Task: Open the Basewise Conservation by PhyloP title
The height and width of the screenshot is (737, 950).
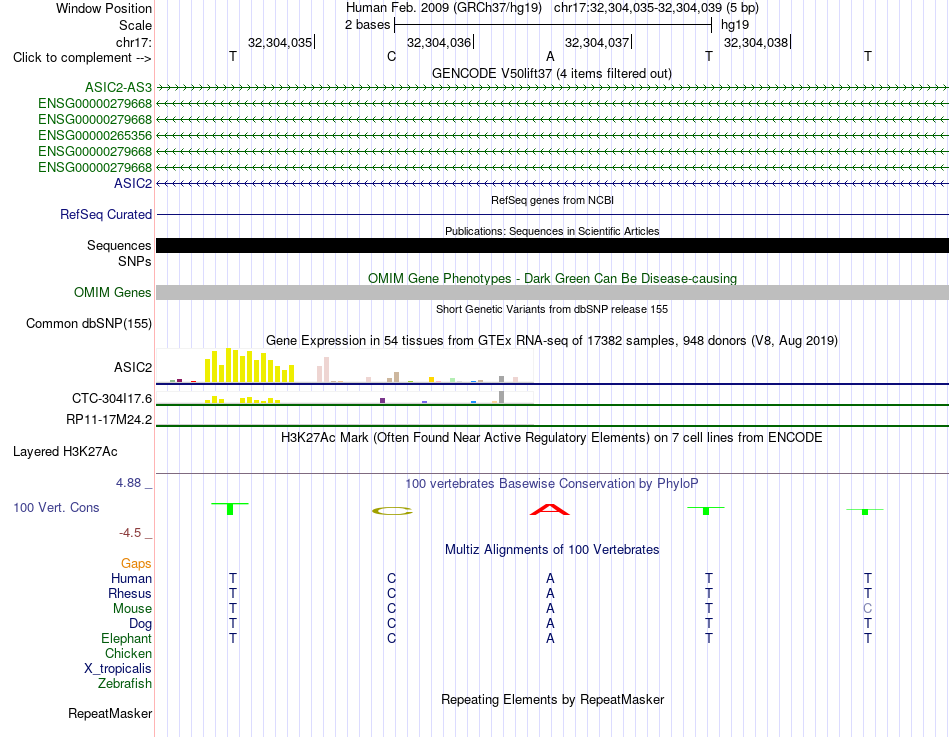Action: click(x=552, y=484)
